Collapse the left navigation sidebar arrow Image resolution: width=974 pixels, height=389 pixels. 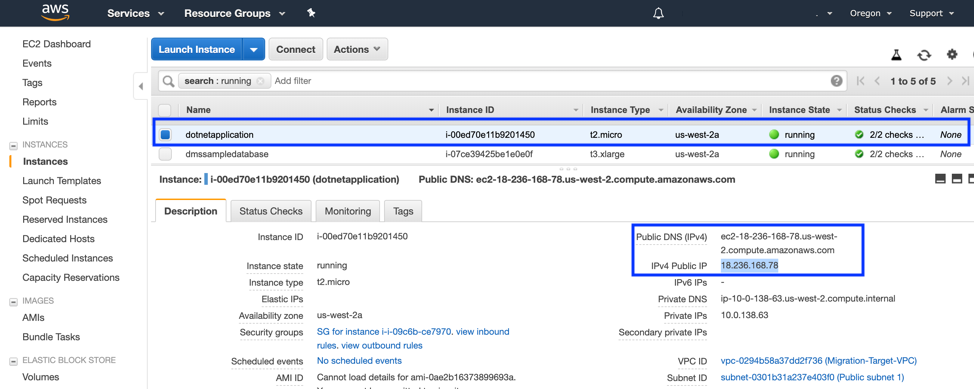140,86
